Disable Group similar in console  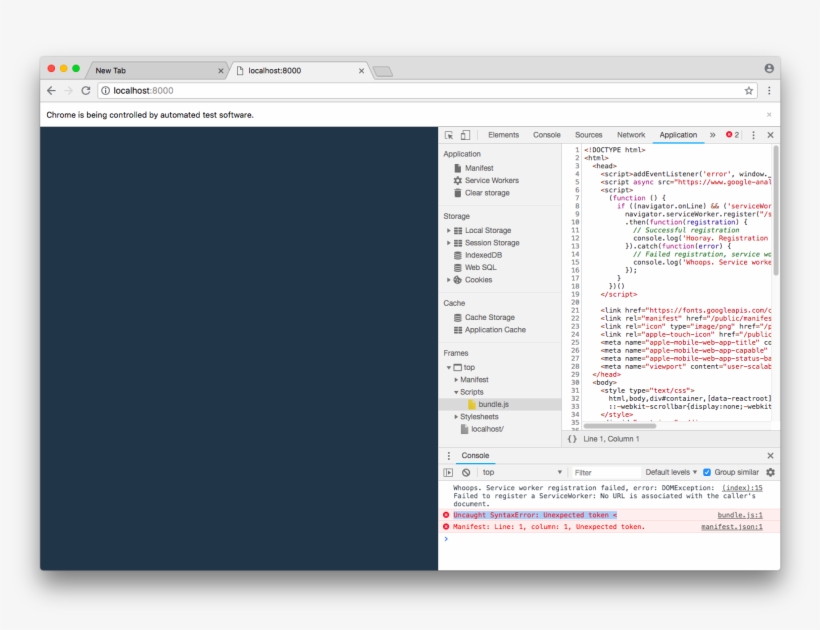[707, 472]
